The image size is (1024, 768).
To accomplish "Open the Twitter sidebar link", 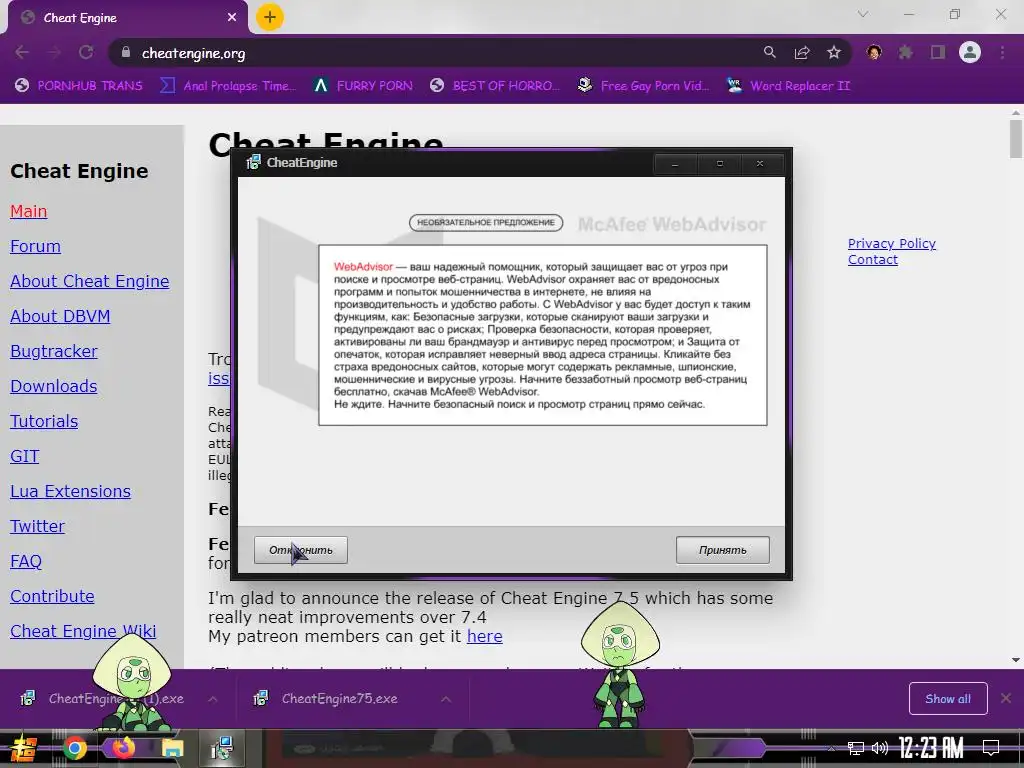I will [x=37, y=526].
